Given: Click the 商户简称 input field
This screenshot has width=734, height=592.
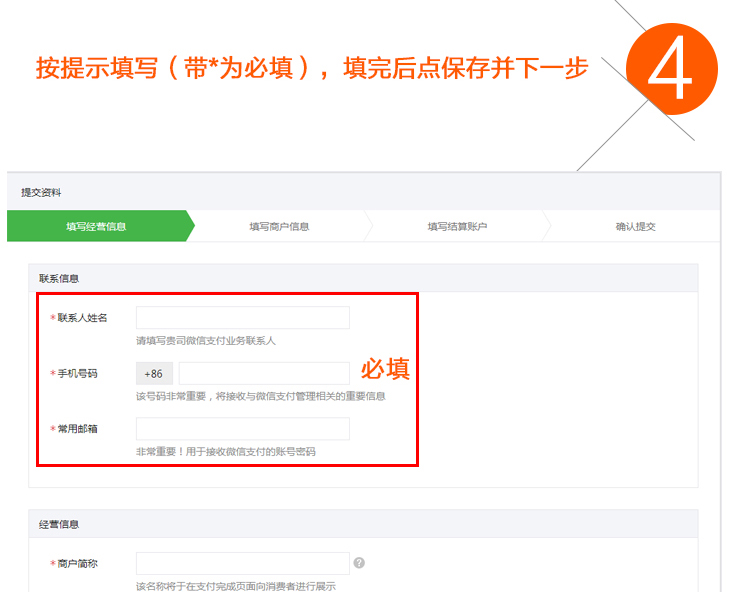Looking at the screenshot, I should (242, 563).
